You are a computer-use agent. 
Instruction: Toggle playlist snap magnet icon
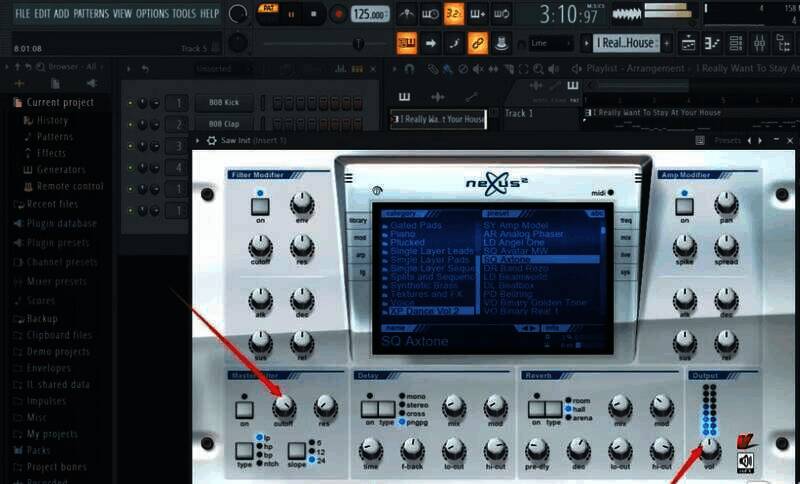[409, 69]
